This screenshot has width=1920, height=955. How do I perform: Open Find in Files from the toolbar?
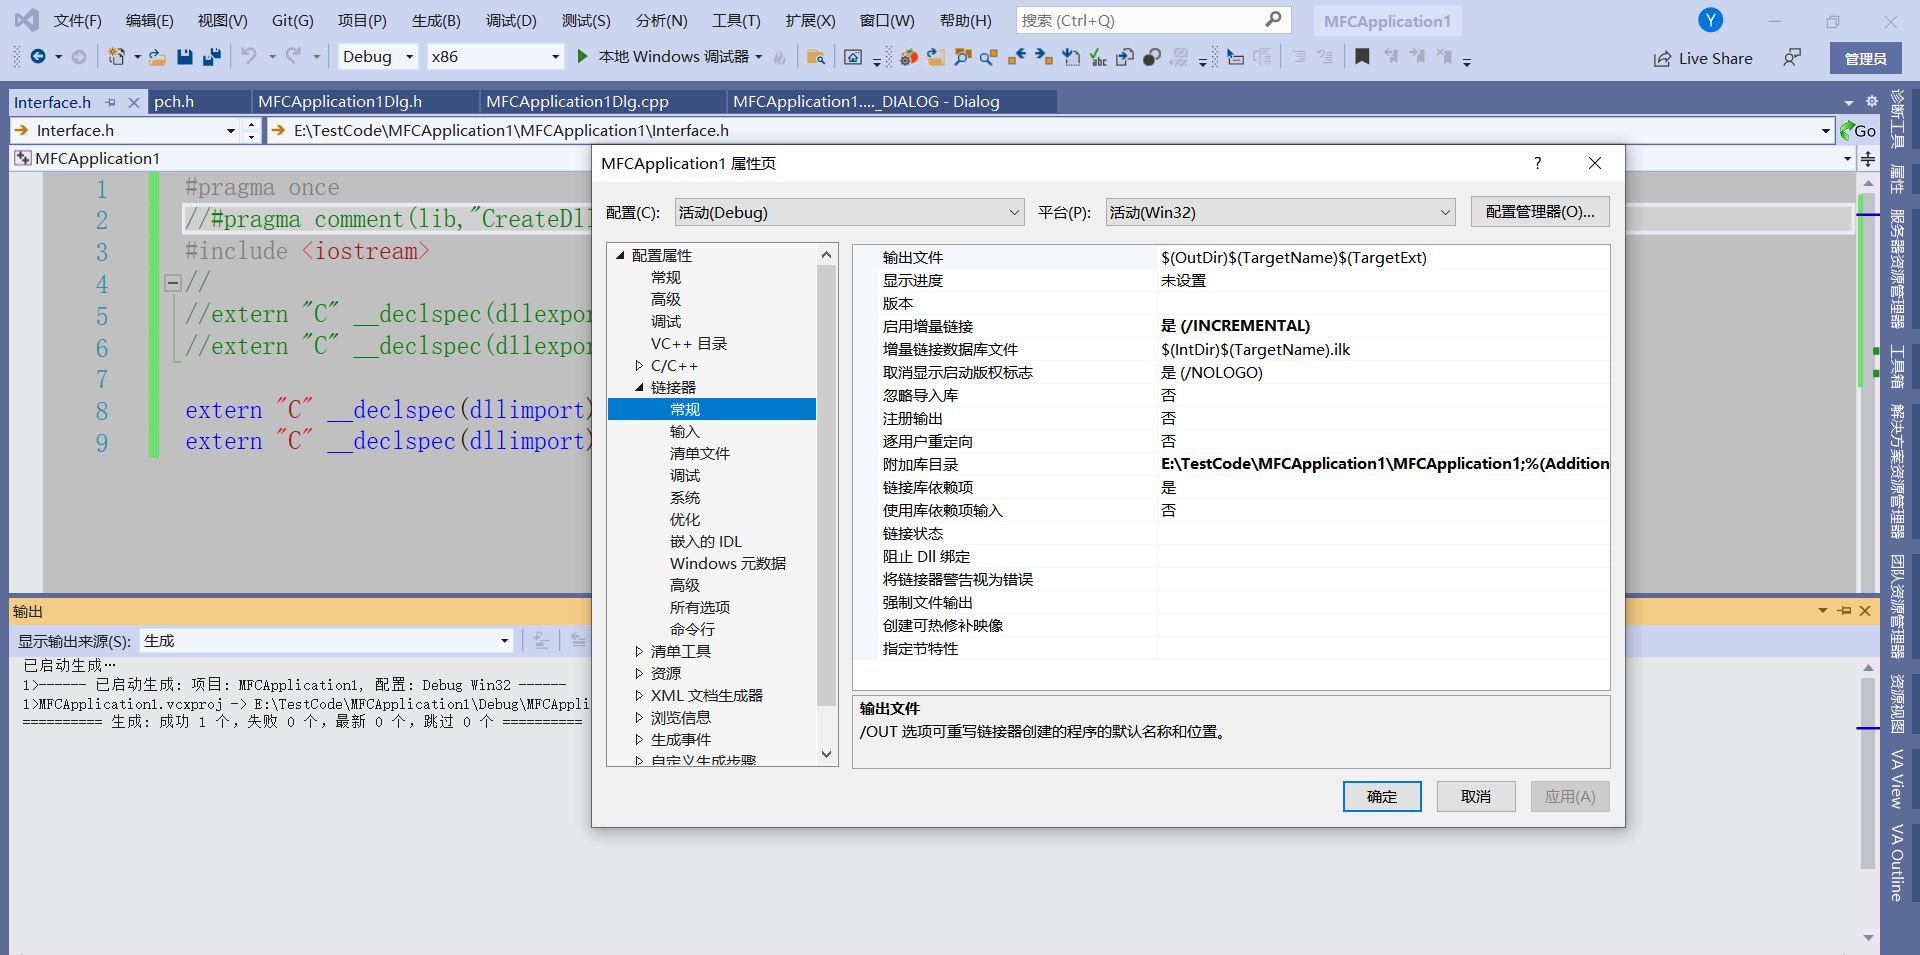[816, 57]
